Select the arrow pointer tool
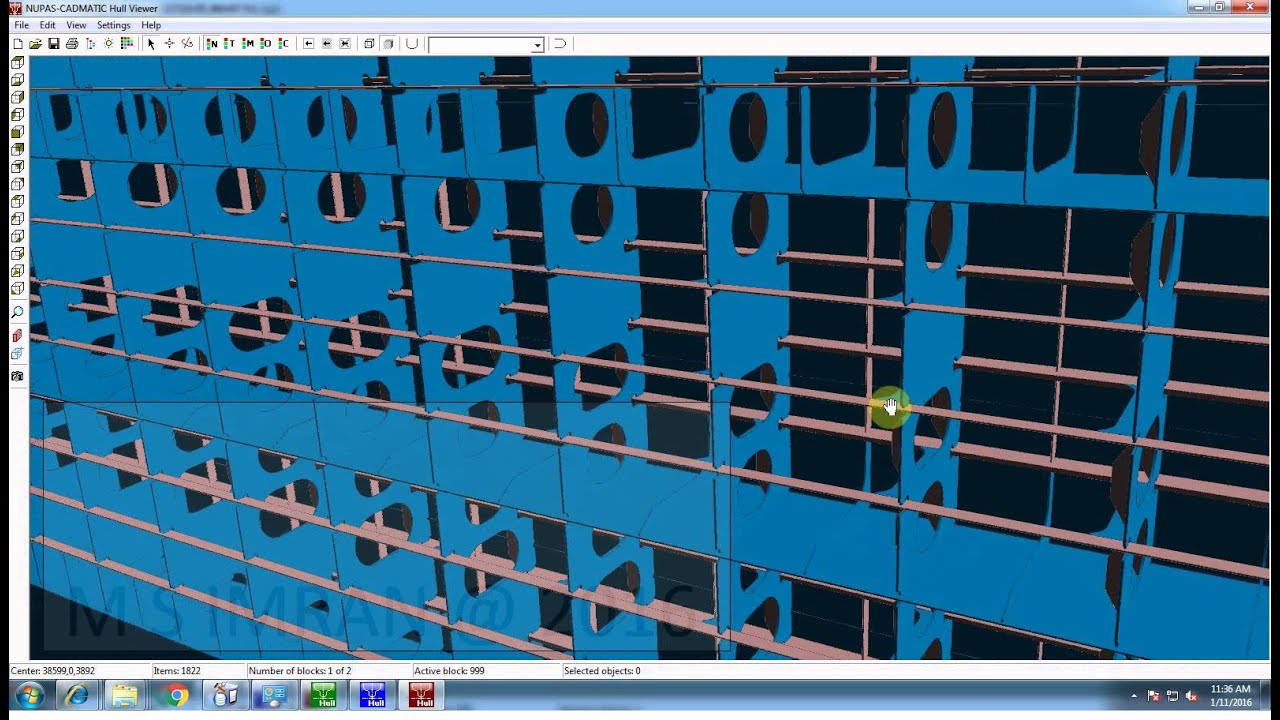The height and width of the screenshot is (720, 1280). click(x=151, y=44)
